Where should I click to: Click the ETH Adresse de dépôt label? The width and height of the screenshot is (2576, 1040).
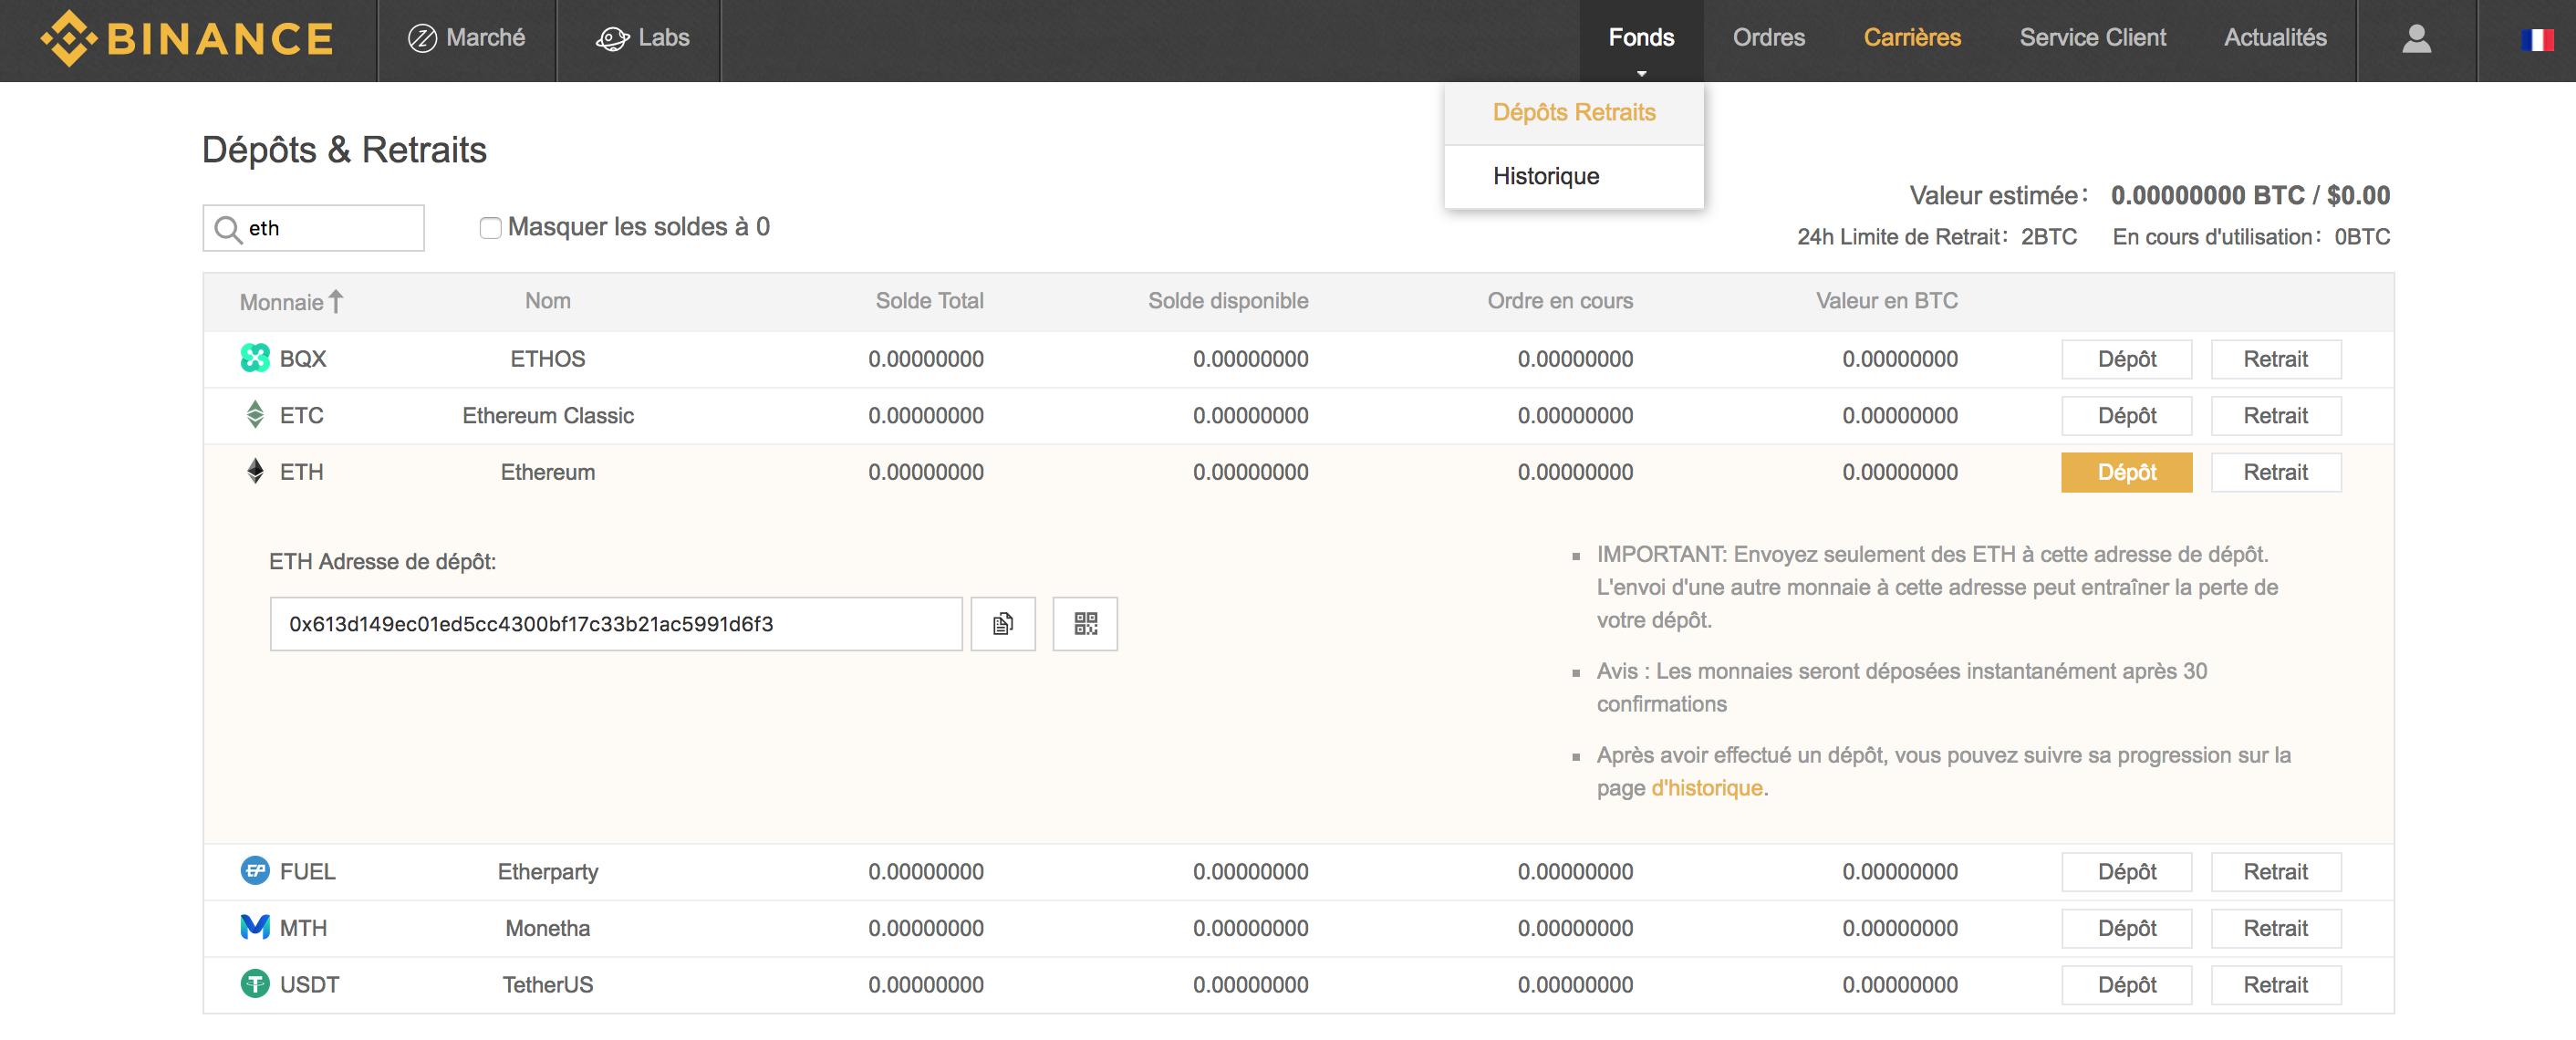382,562
